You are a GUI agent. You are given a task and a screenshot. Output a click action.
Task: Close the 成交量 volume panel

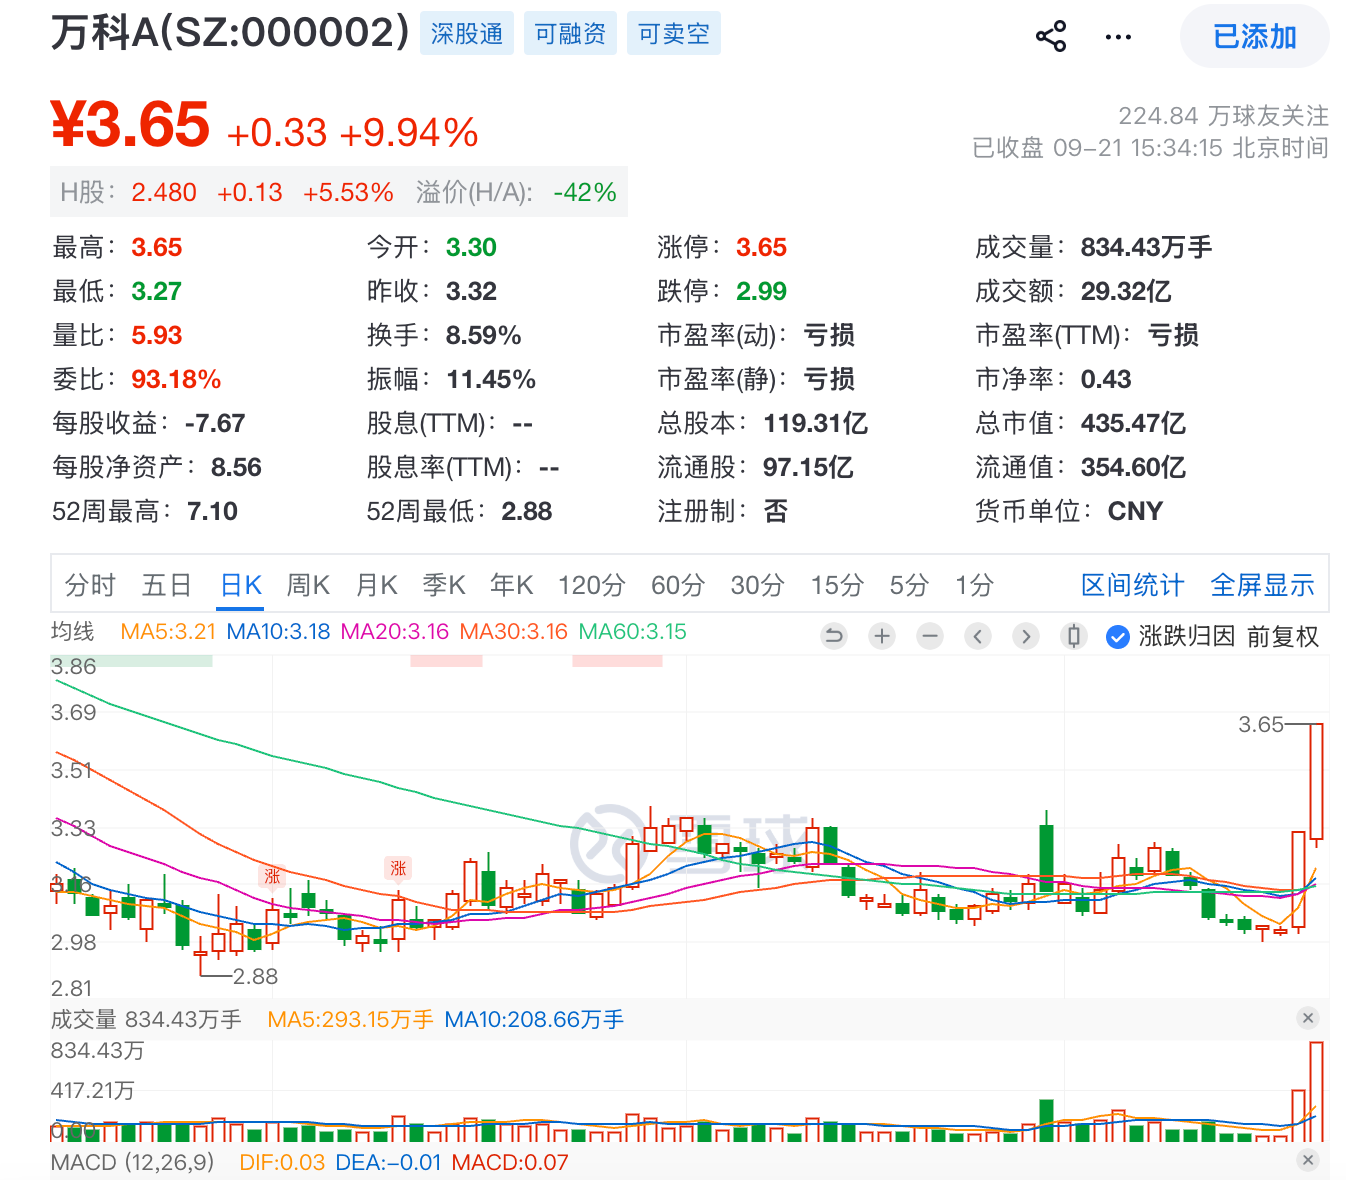pyautogui.click(x=1307, y=1018)
